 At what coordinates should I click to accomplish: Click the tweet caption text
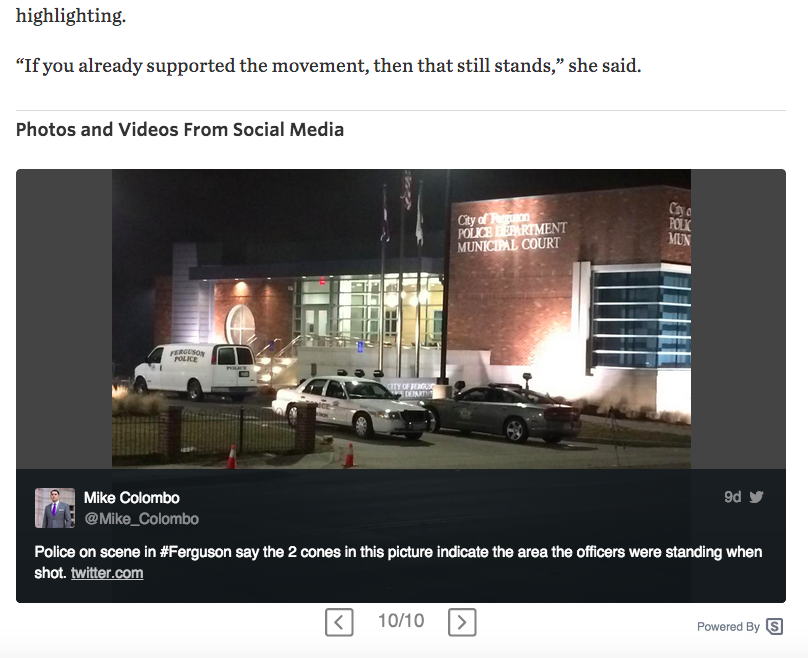[x=398, y=562]
